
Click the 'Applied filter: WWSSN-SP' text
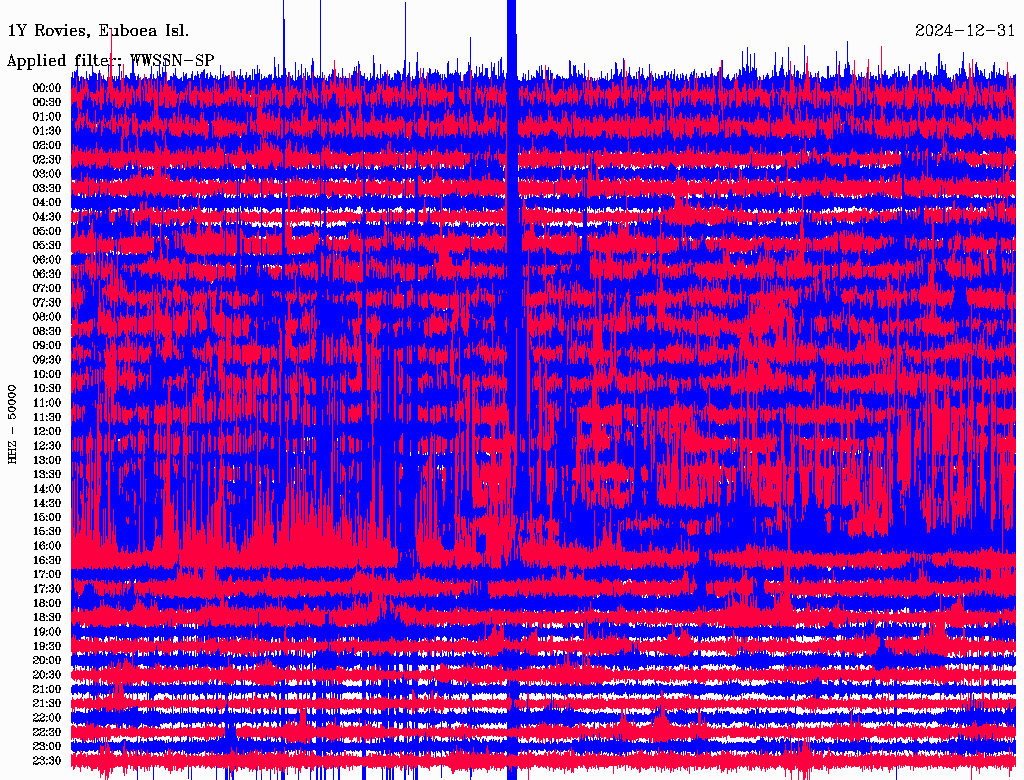[x=110, y=61]
